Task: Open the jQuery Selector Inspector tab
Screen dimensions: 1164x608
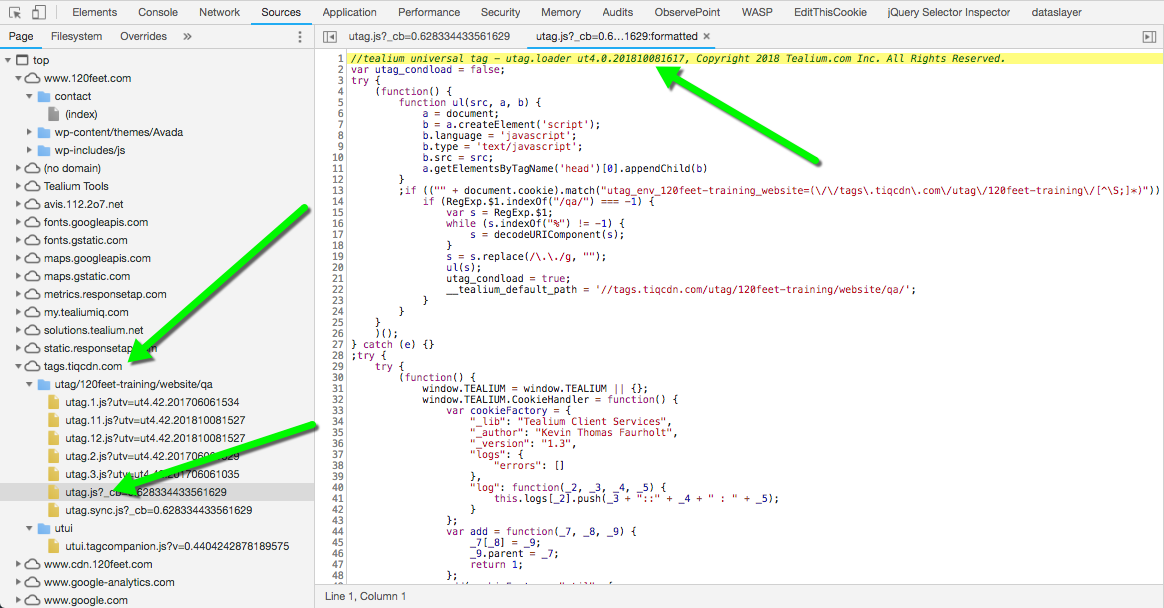Action: point(949,13)
